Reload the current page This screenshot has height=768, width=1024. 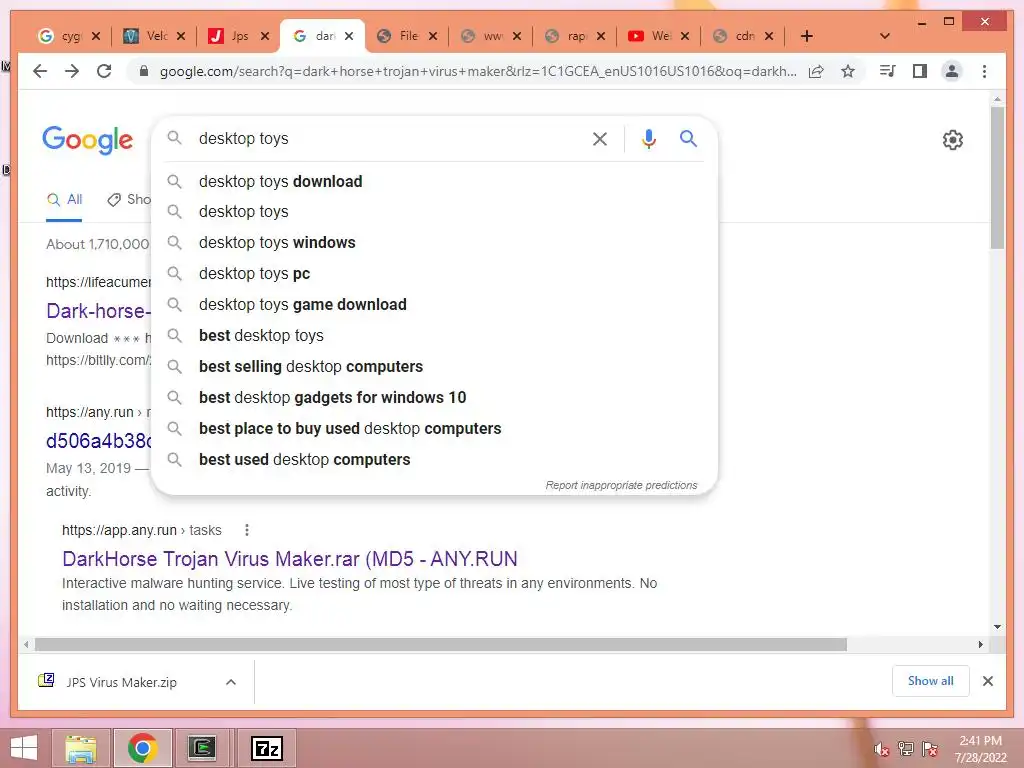click(x=104, y=71)
